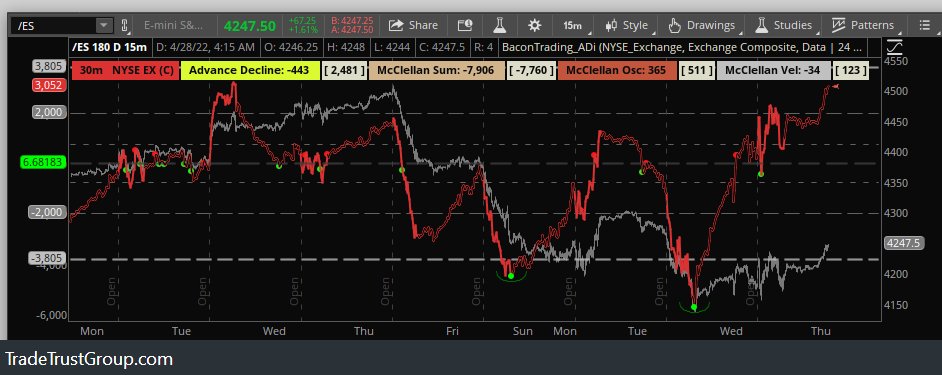942x375 pixels.
Task: Click the +67.25 net change value
Action: [302, 21]
